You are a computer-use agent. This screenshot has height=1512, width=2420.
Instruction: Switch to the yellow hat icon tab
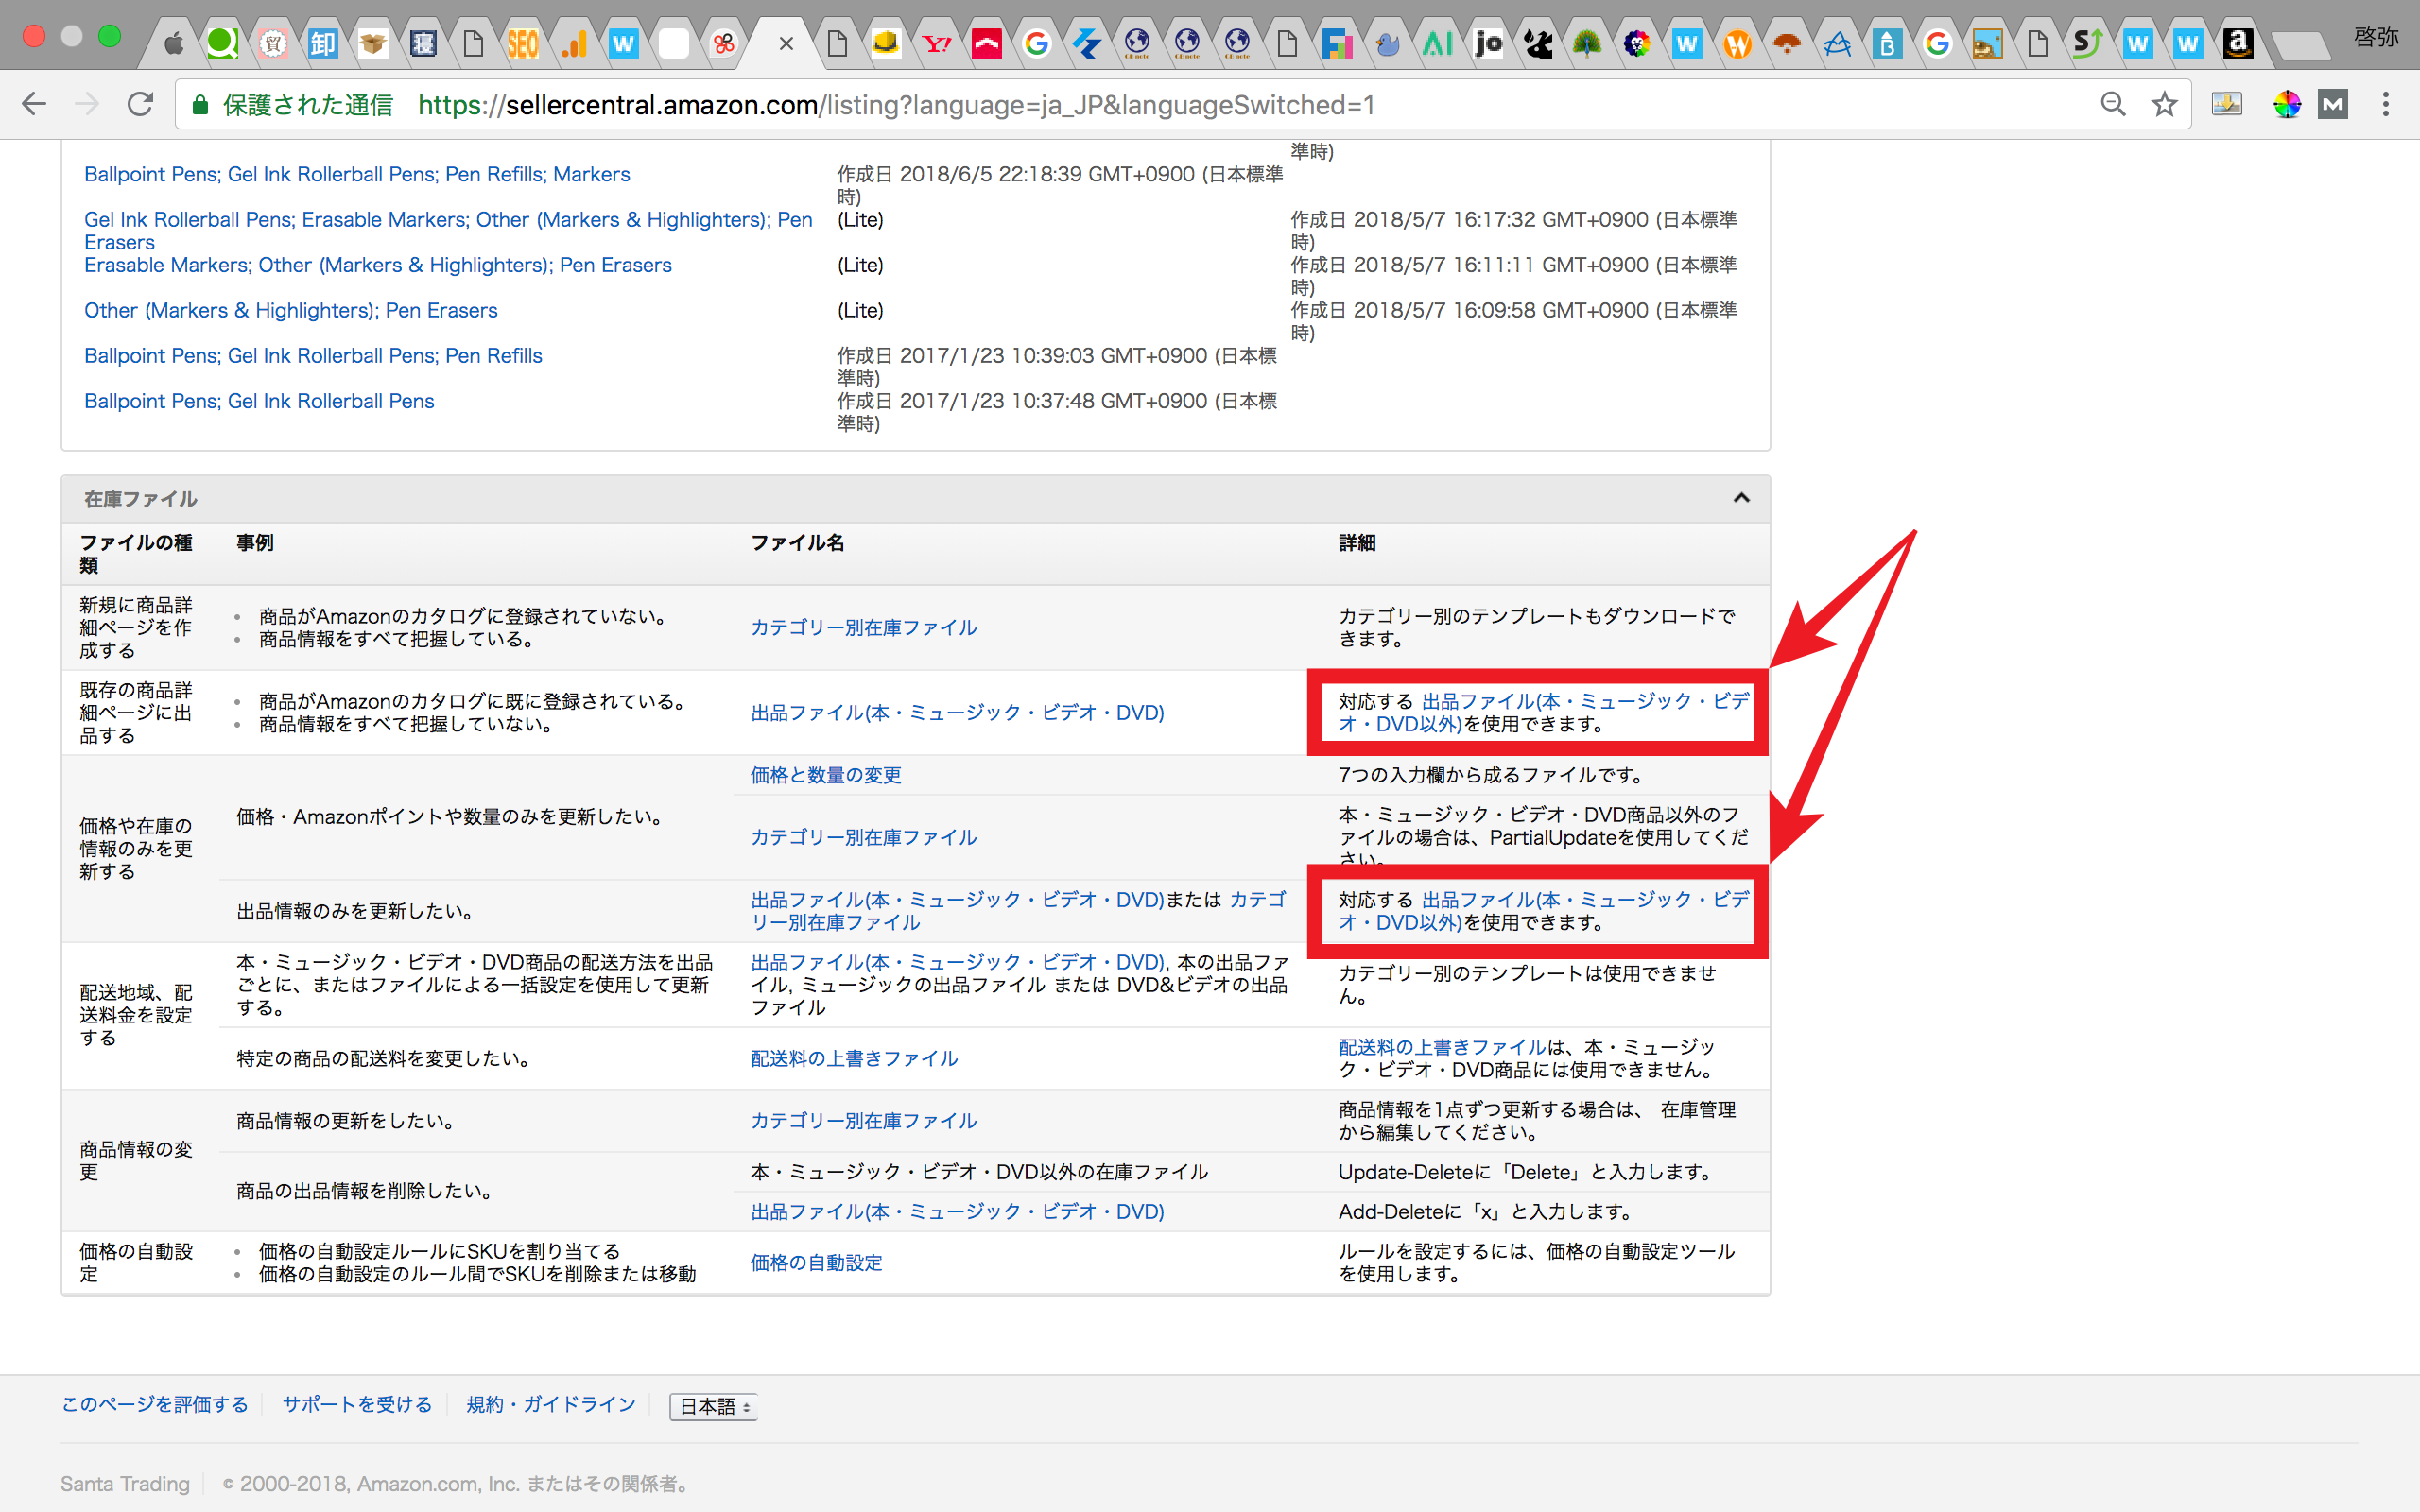click(x=886, y=43)
